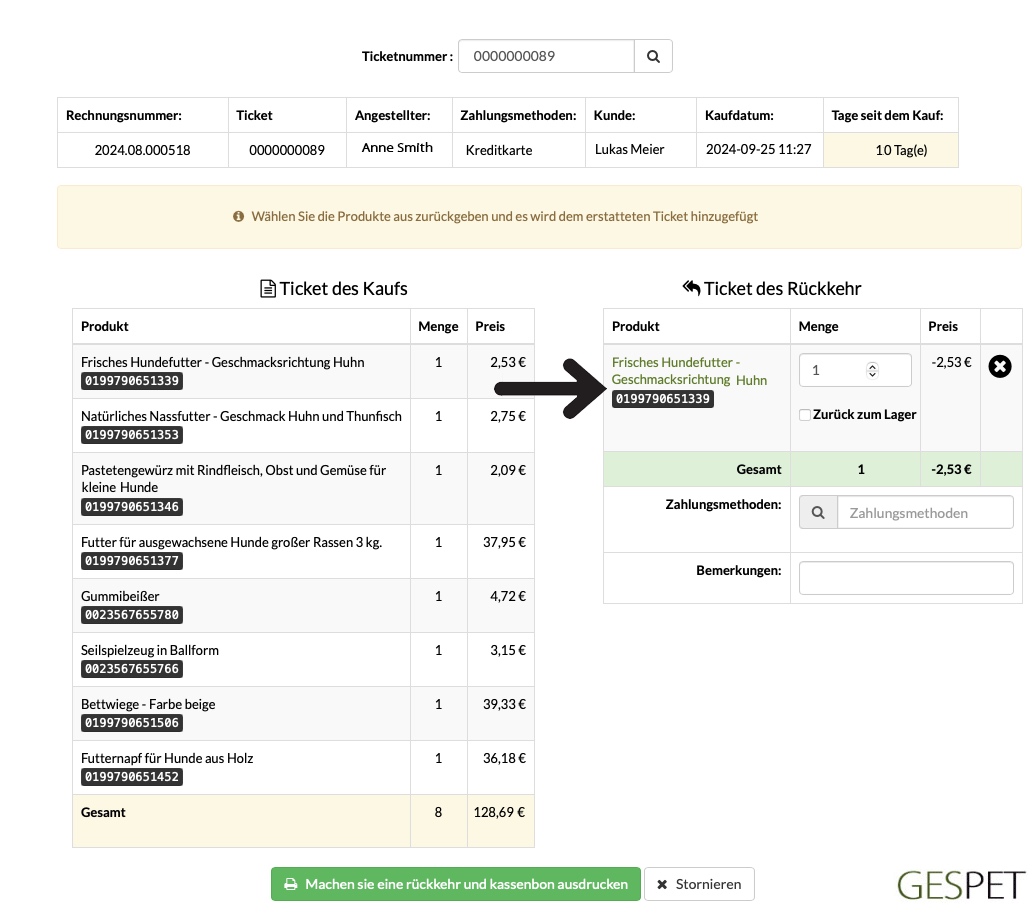The image size is (1033, 913).
Task: Click the price 4,72 €
Action: pyautogui.click(x=507, y=596)
